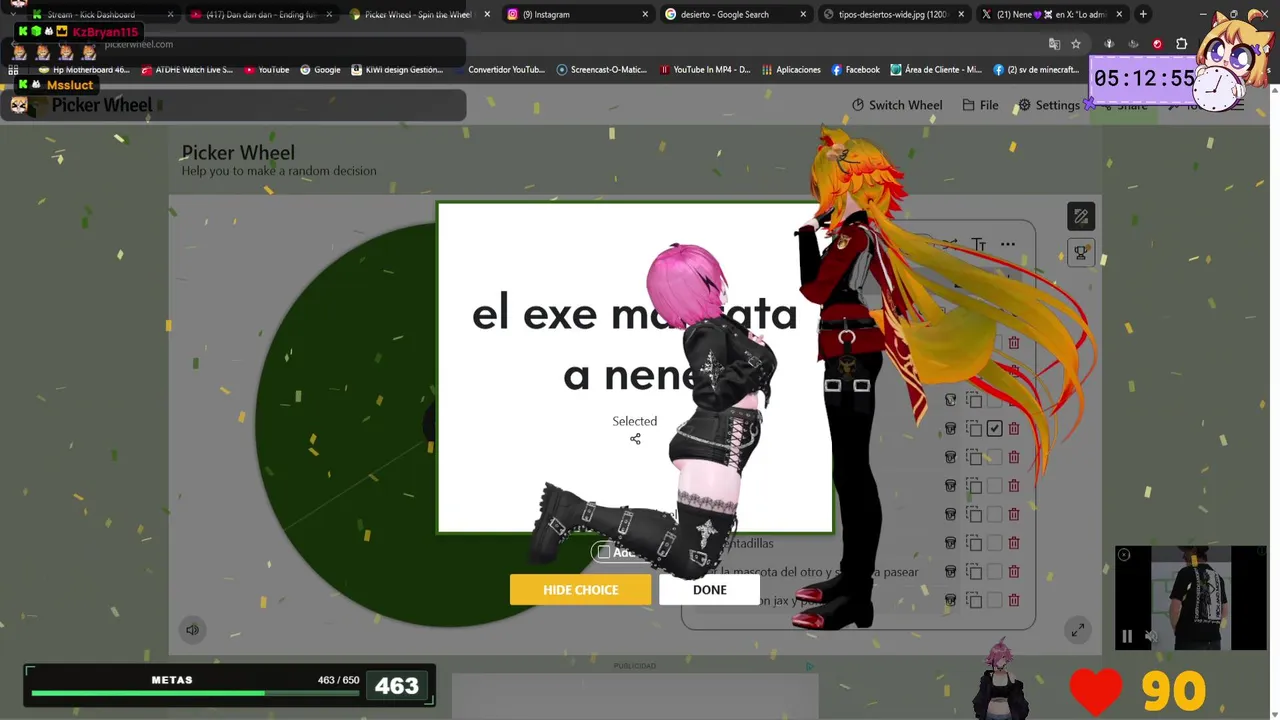Open the YouTube bookmark
The height and width of the screenshot is (720, 1280).
[x=266, y=70]
